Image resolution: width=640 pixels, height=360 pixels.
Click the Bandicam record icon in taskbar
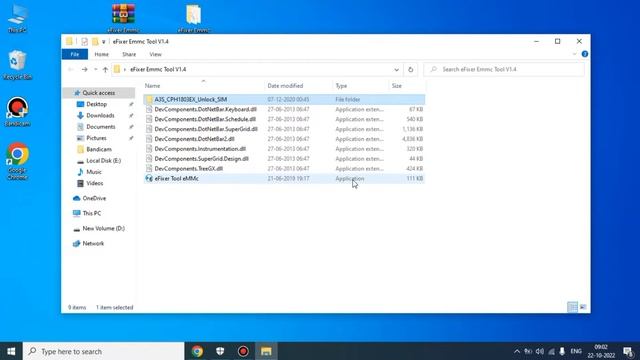[243, 351]
